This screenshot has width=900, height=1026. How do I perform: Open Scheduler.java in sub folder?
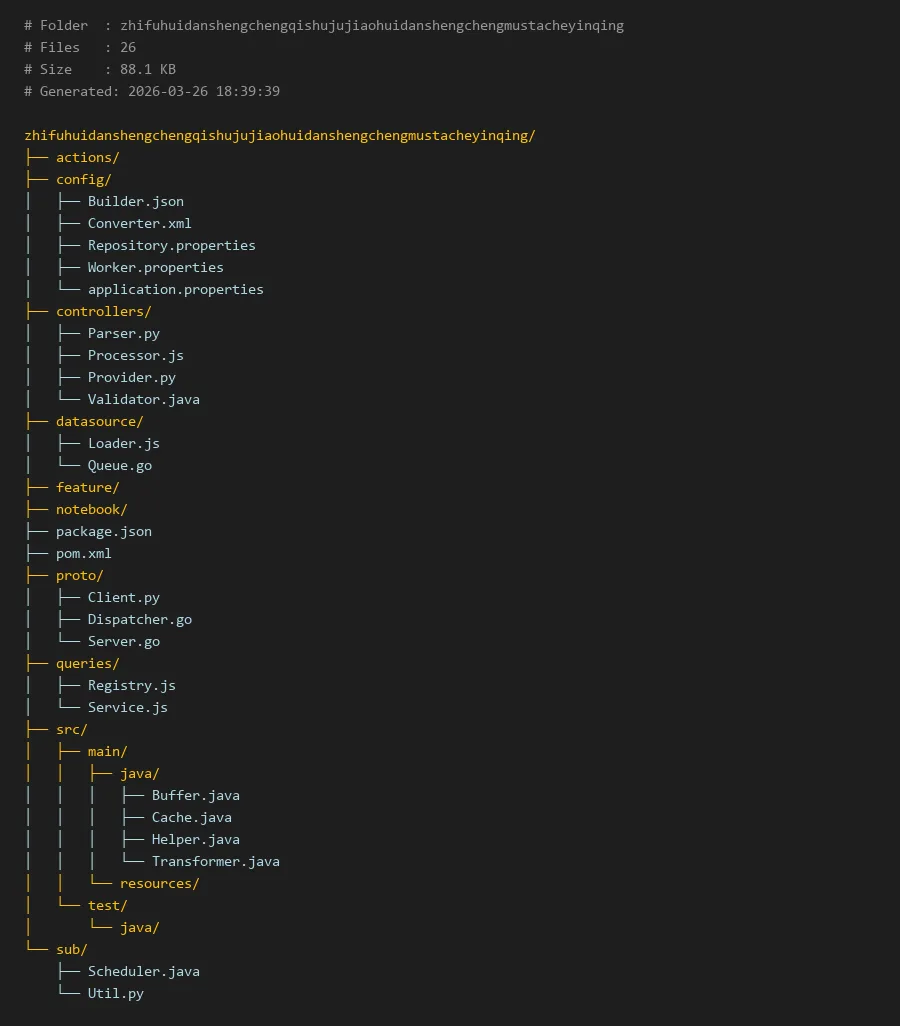(143, 971)
